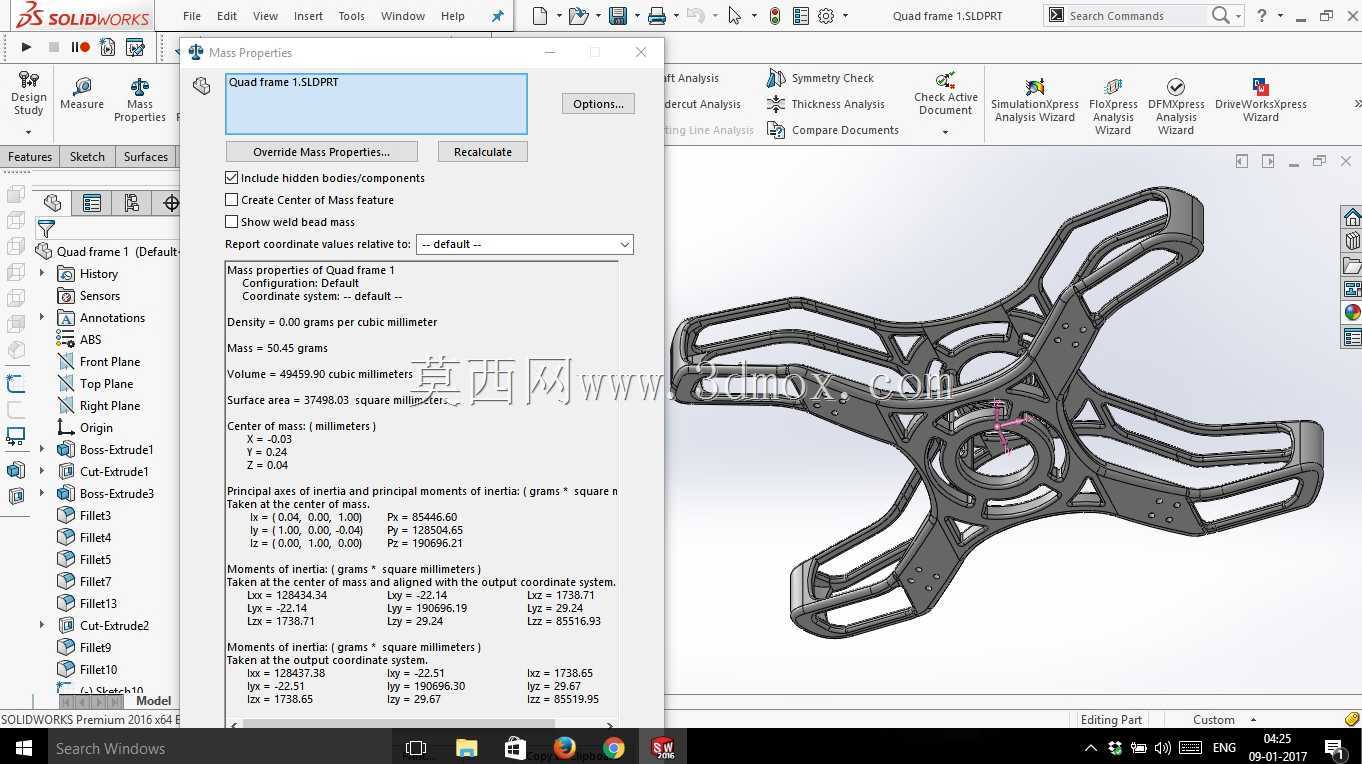The height and width of the screenshot is (764, 1362).
Task: Open the Options gear icon
Action: (x=826, y=16)
